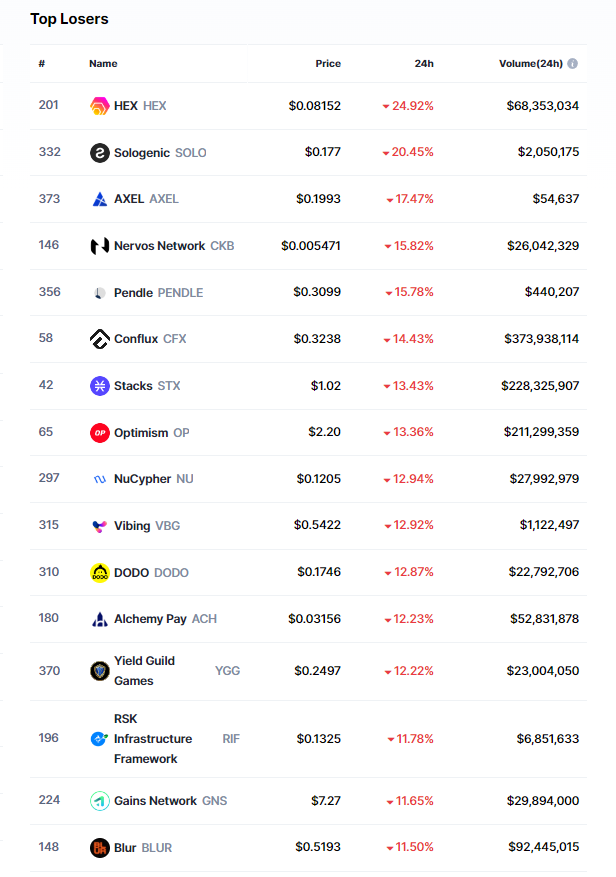Sort table by 24h column header

pos(424,64)
